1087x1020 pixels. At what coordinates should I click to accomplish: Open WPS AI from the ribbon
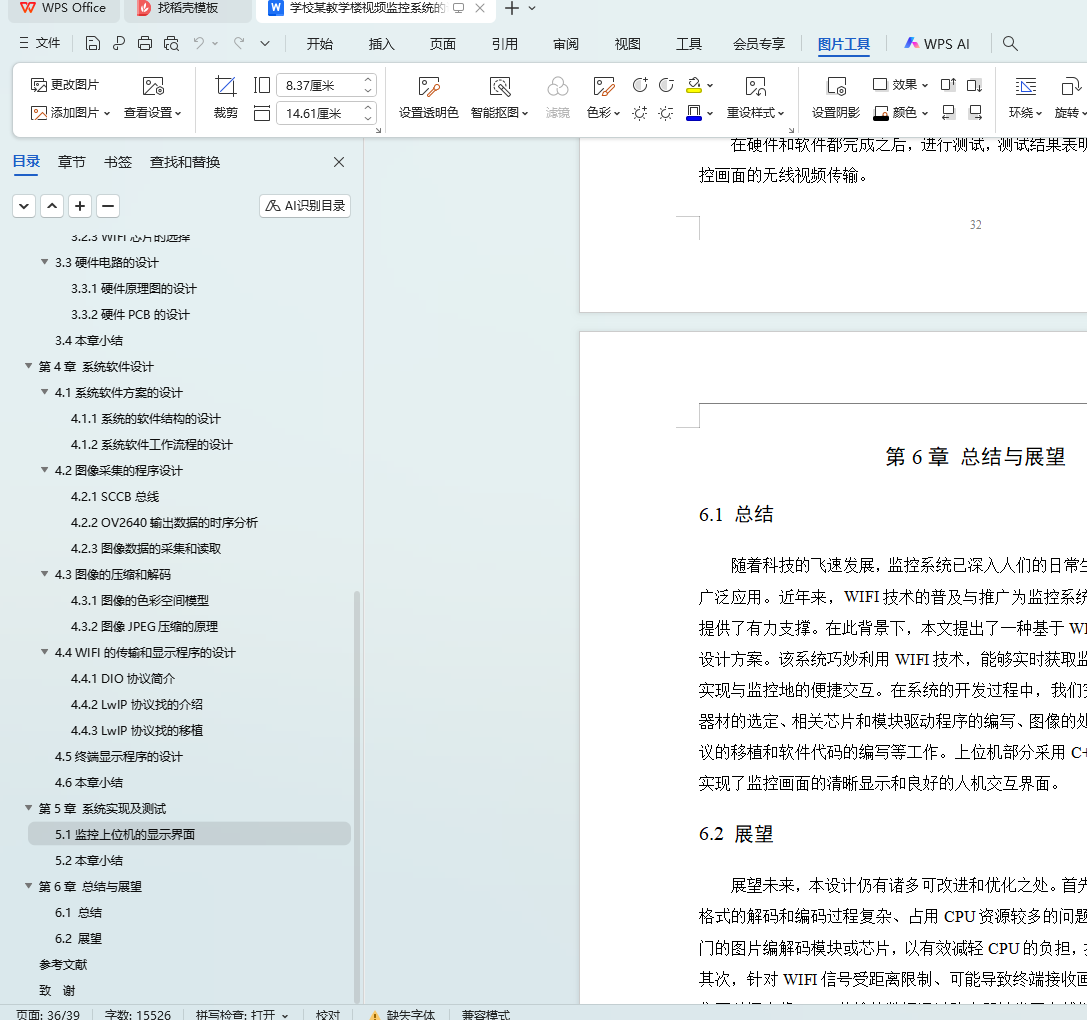point(937,44)
